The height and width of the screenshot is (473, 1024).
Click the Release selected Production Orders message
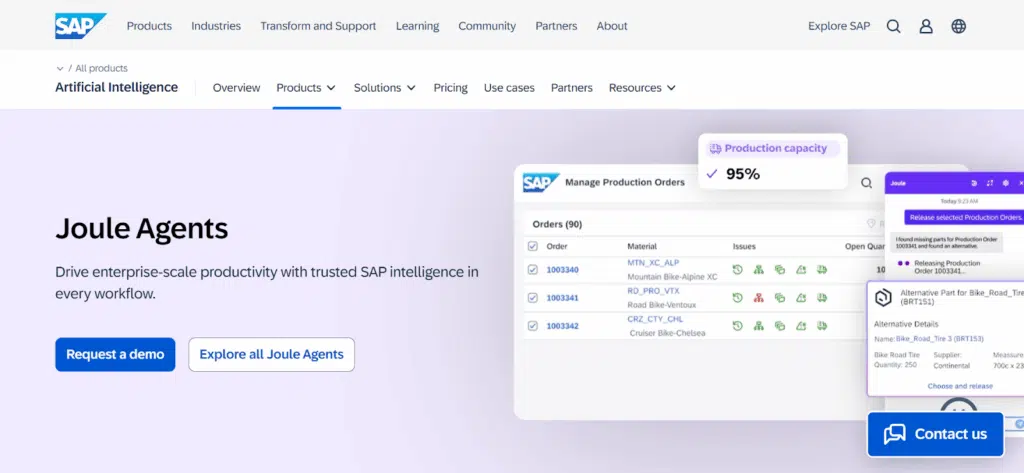point(965,217)
